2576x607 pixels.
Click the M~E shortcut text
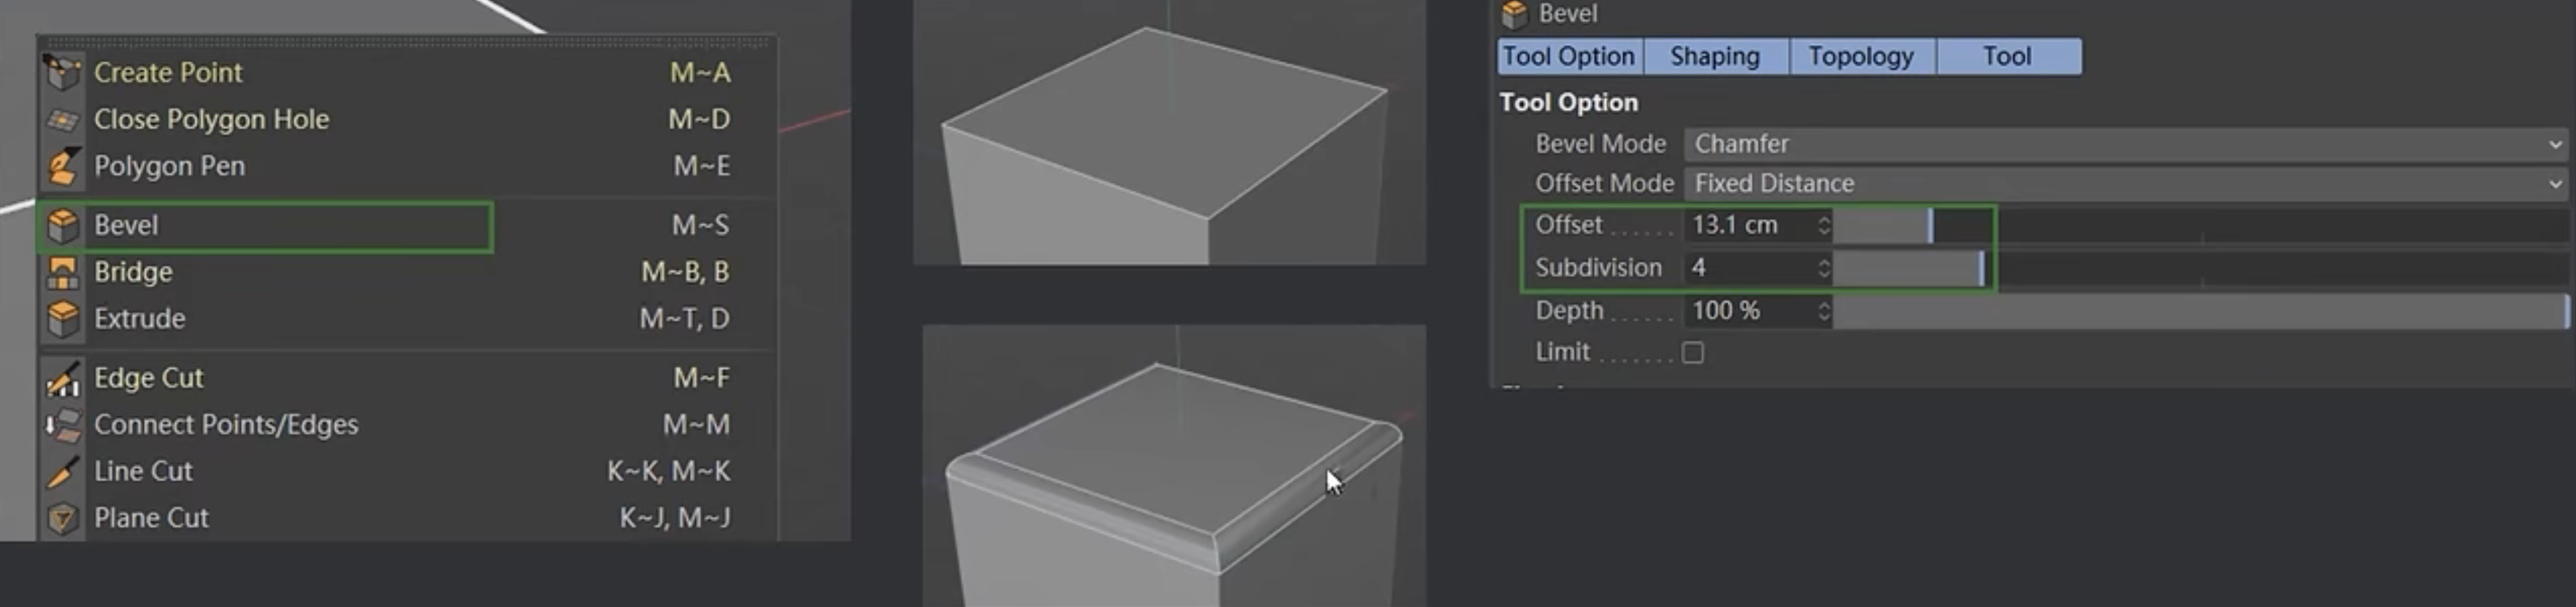[701, 166]
